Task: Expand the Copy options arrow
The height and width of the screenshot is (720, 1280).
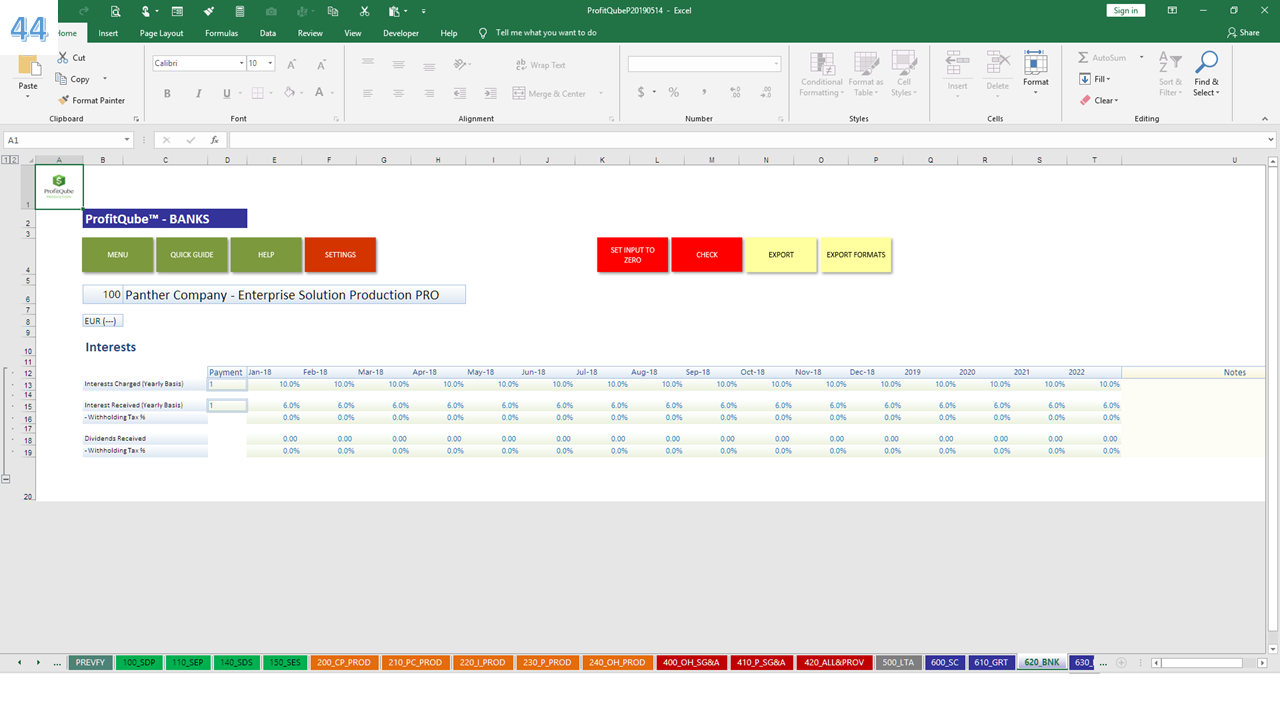Action: pyautogui.click(x=105, y=79)
